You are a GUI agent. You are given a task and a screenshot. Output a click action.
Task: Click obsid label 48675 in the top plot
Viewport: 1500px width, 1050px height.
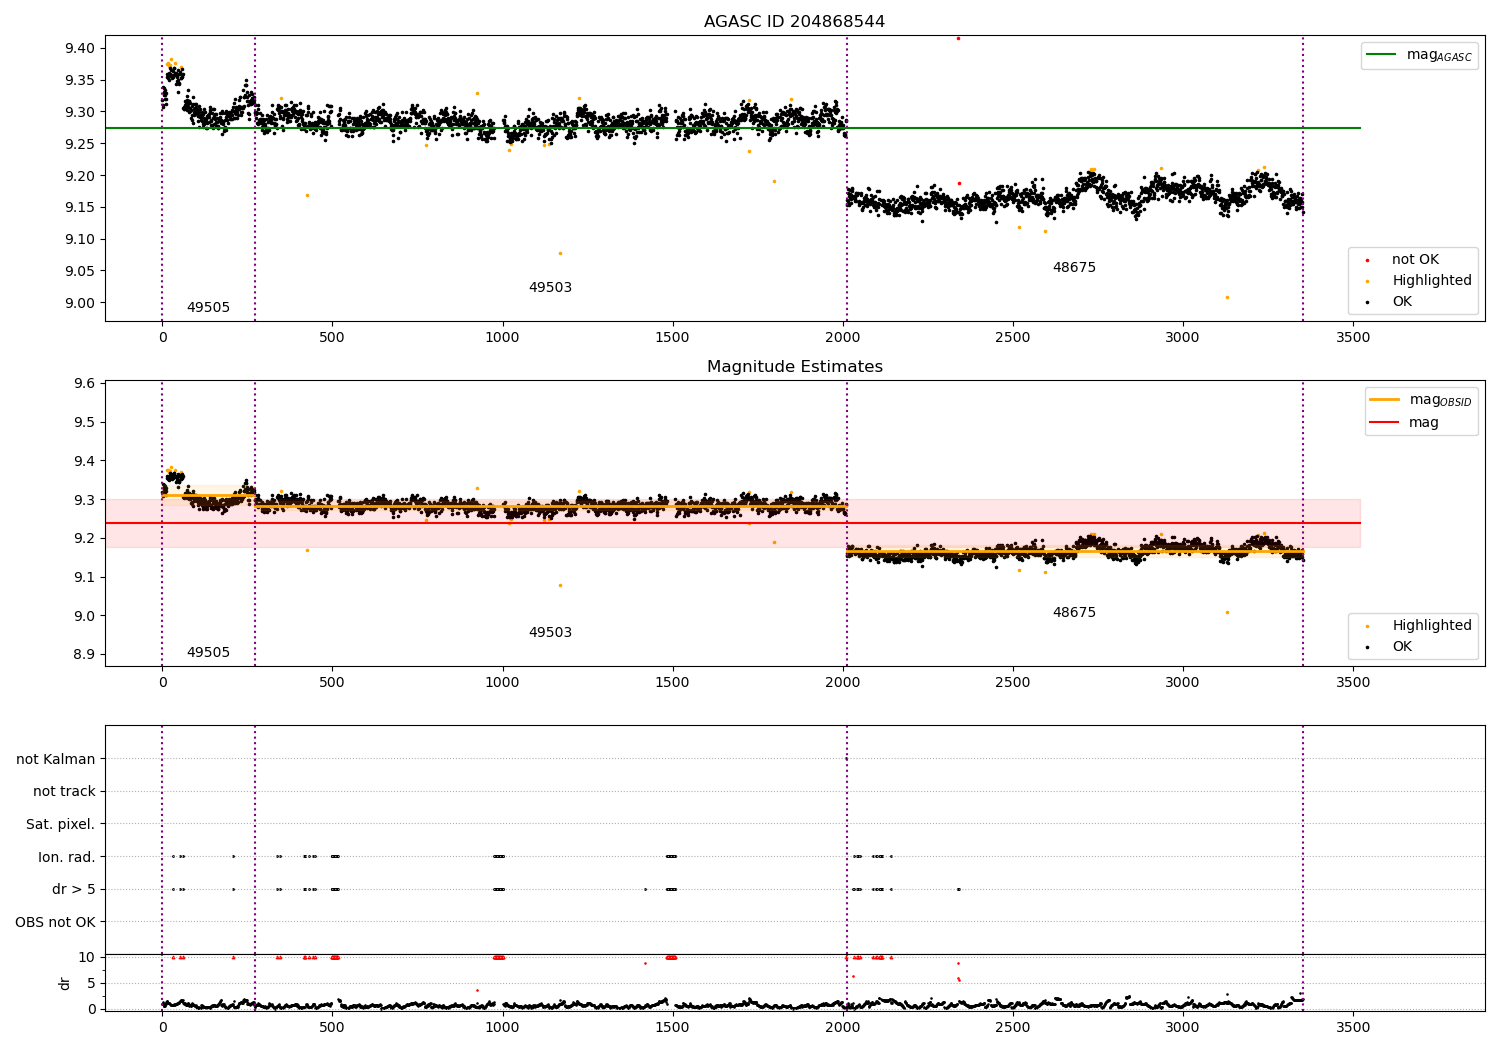click(x=1074, y=267)
